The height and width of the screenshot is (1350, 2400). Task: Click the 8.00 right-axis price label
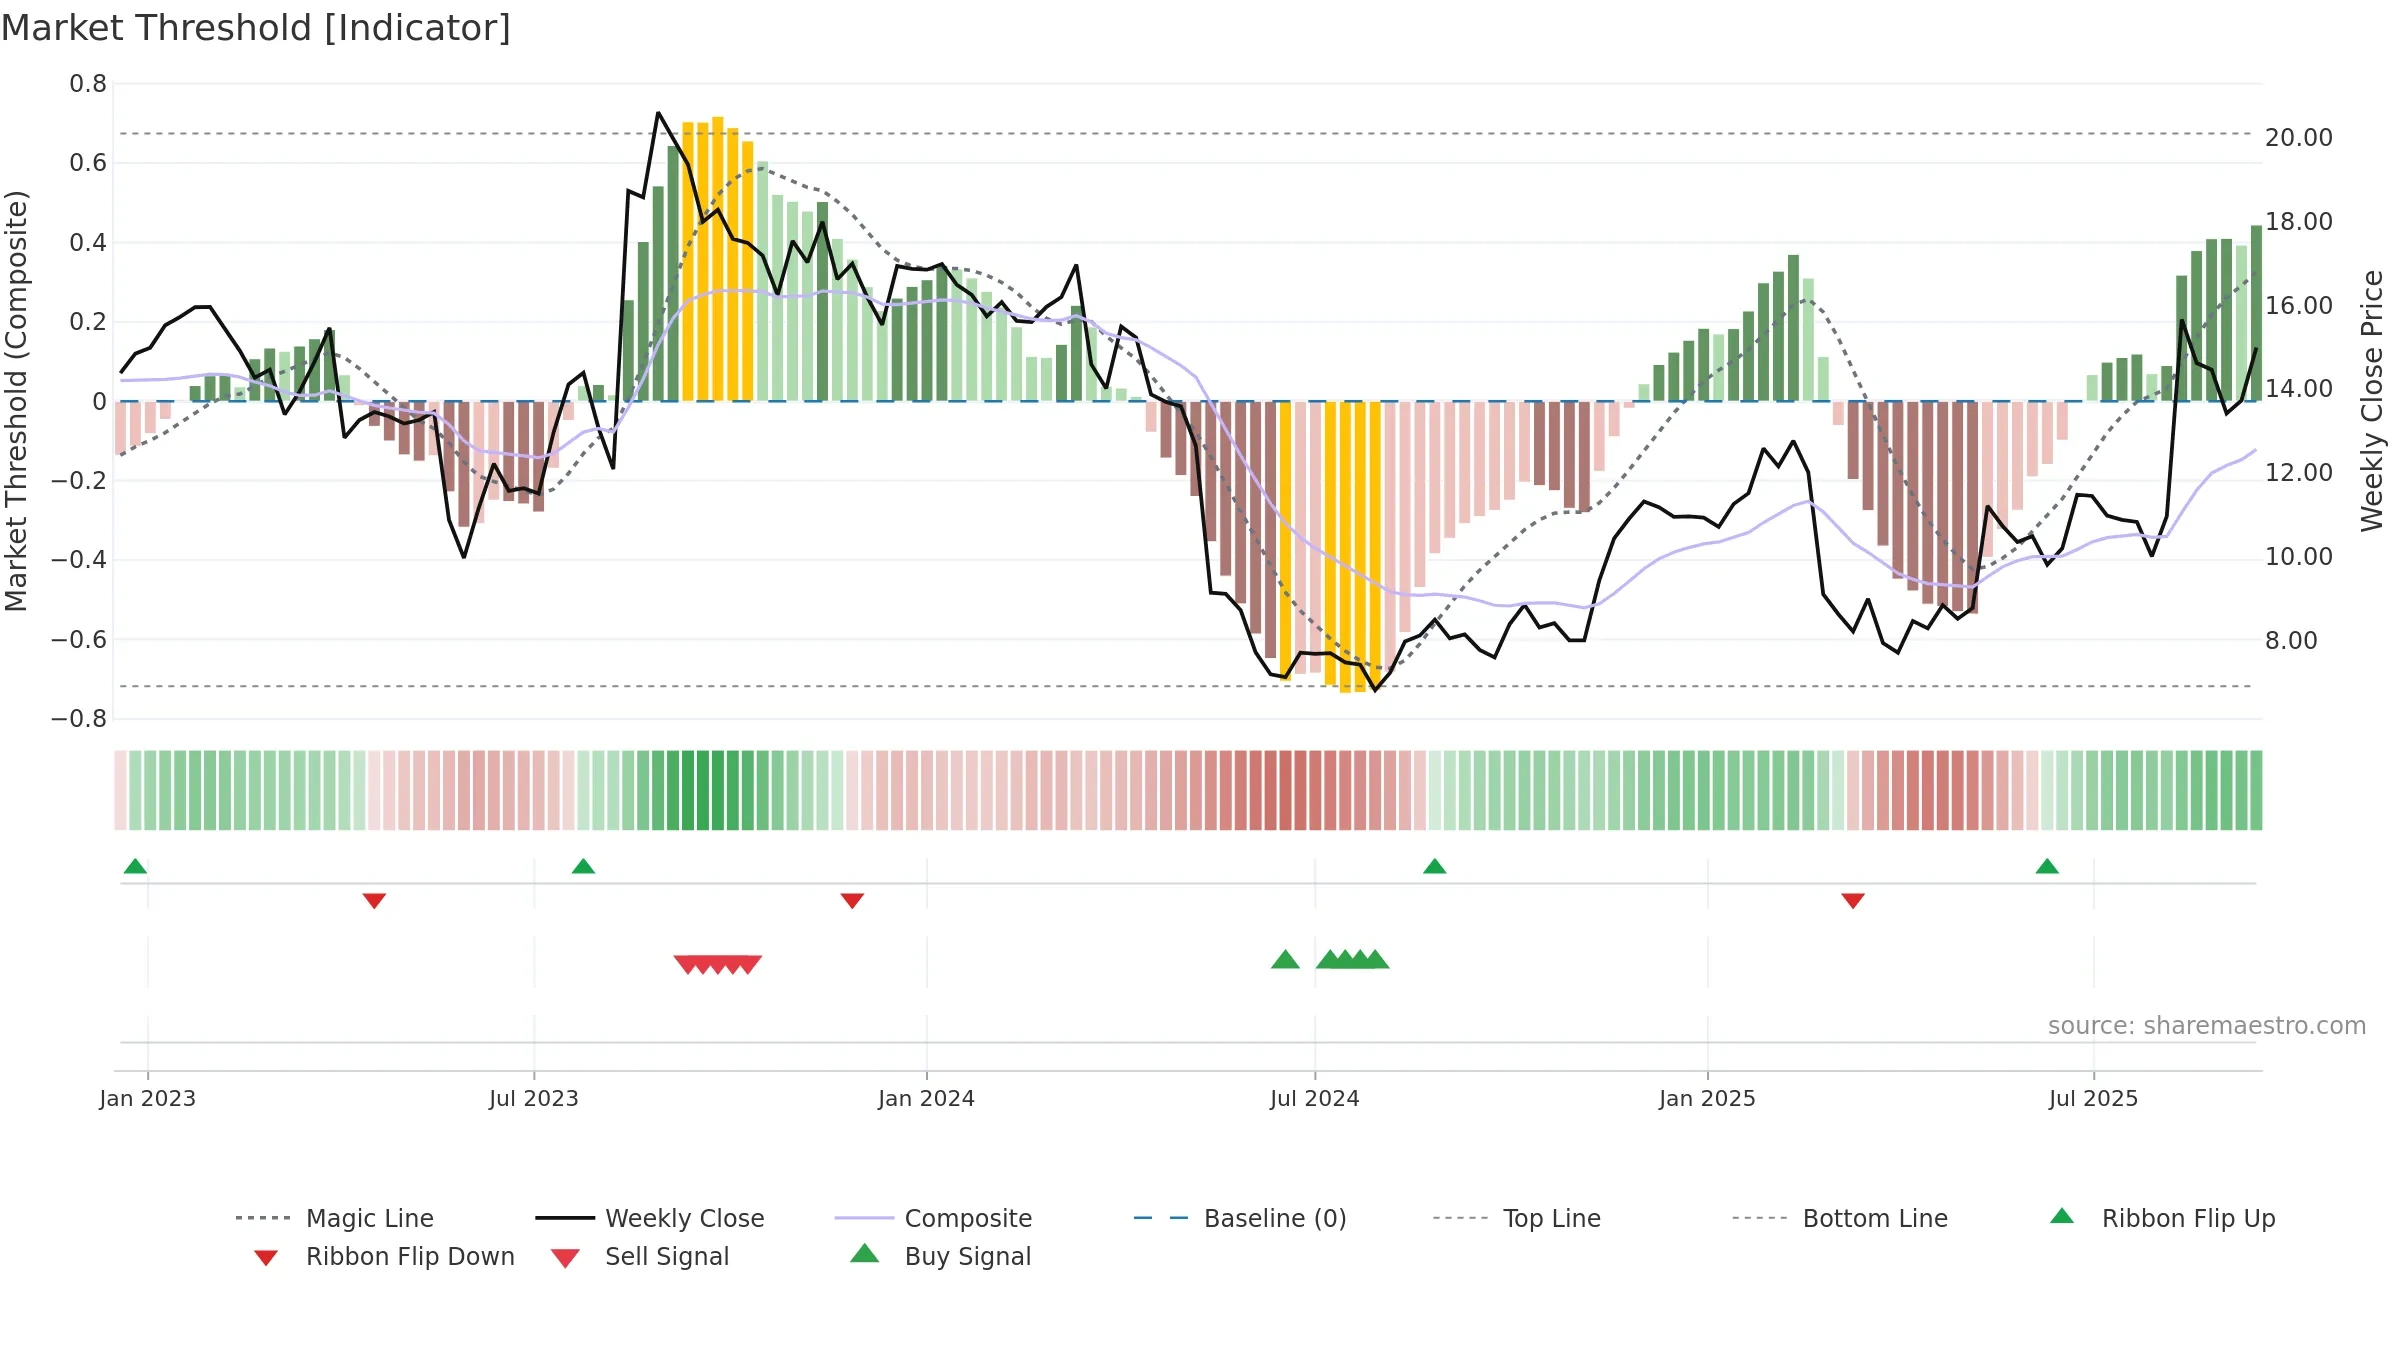pos(2291,641)
